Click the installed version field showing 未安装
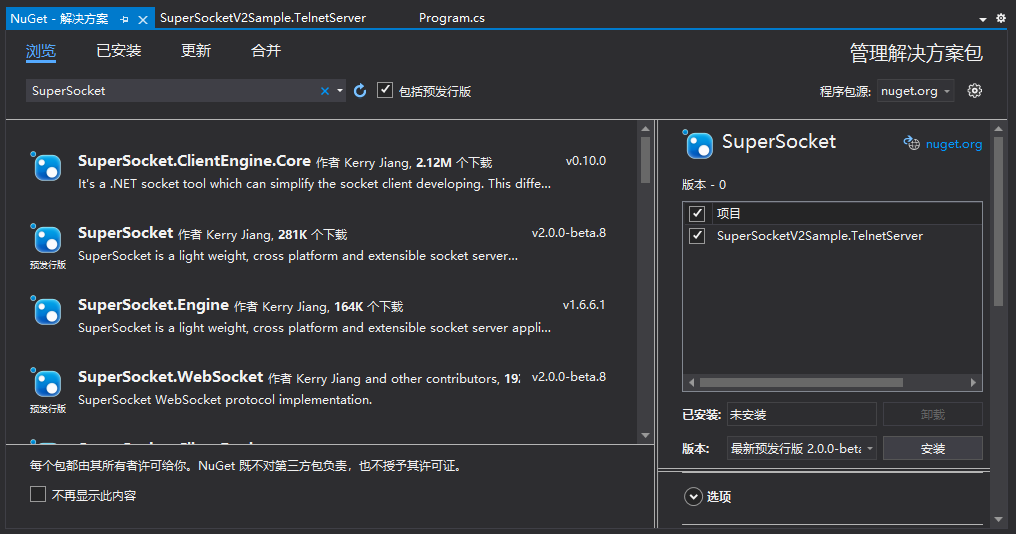1016x534 pixels. [x=802, y=414]
